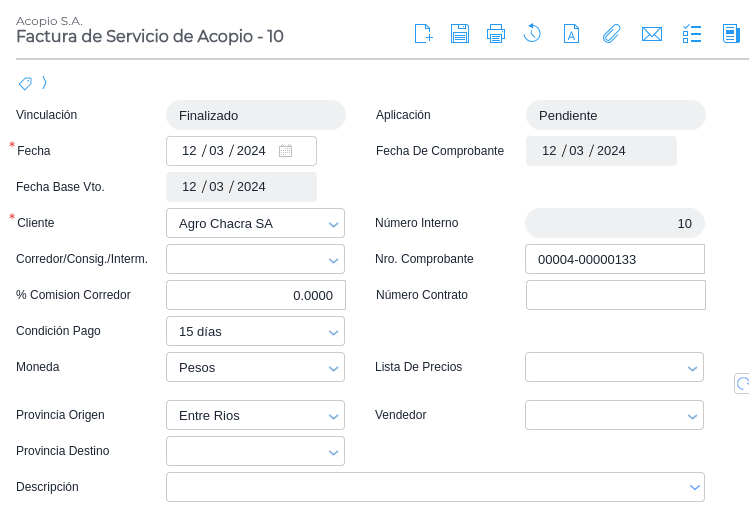
Task: Print the invoice using the printer icon
Action: [x=496, y=34]
